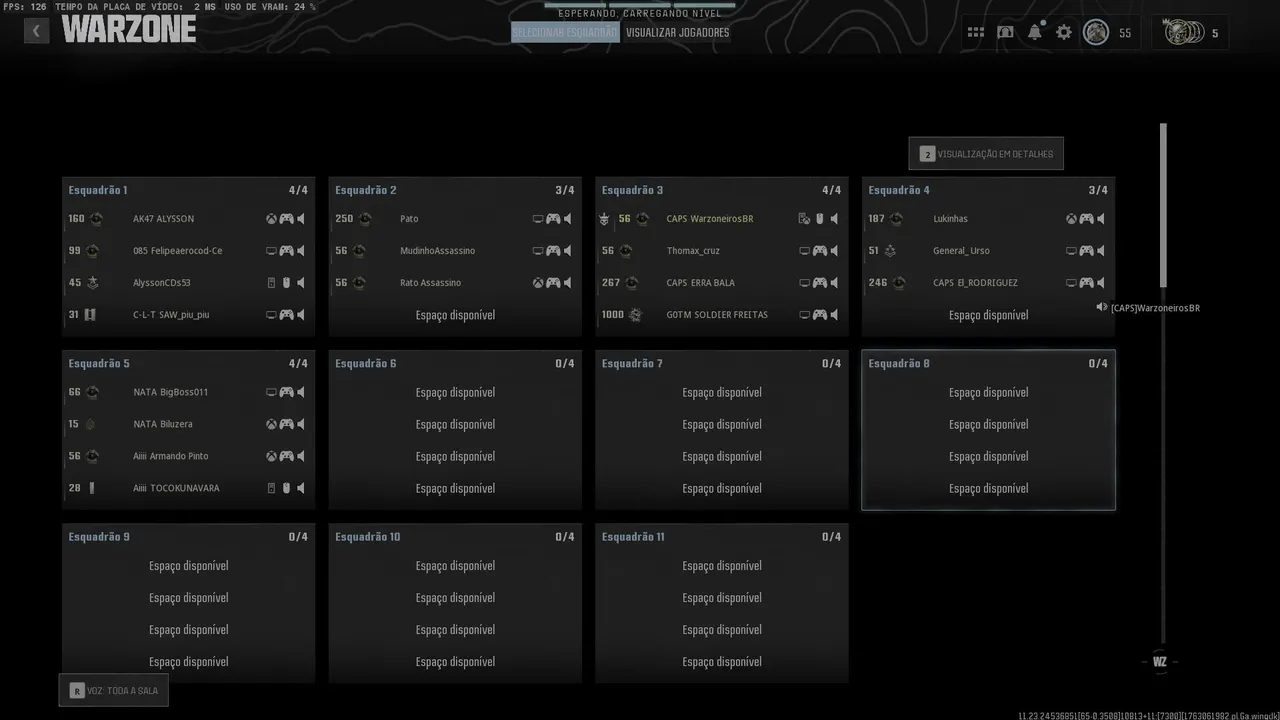This screenshot has width=1280, height=720.
Task: Click speaking indicator icon by [CAPS]WarzoneirosBR
Action: [1102, 308]
